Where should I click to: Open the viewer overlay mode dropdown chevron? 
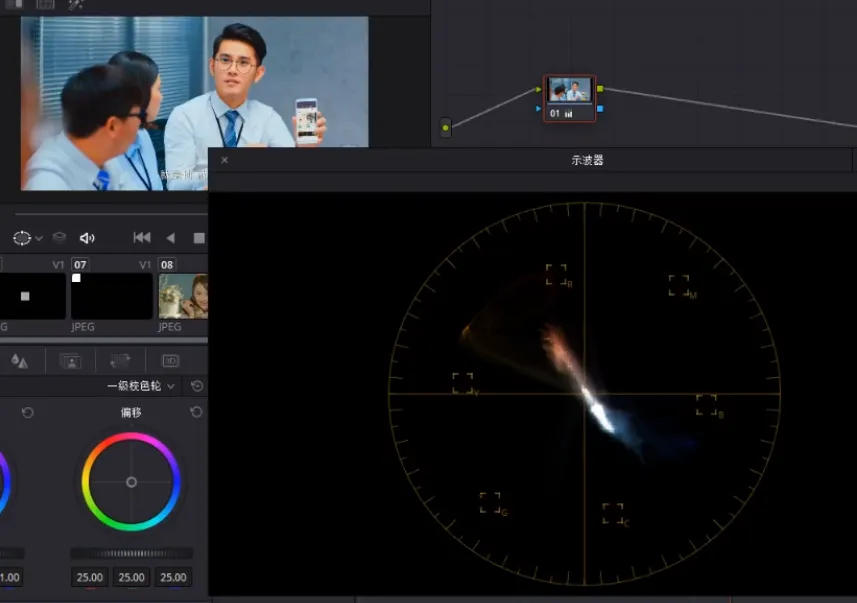point(39,238)
